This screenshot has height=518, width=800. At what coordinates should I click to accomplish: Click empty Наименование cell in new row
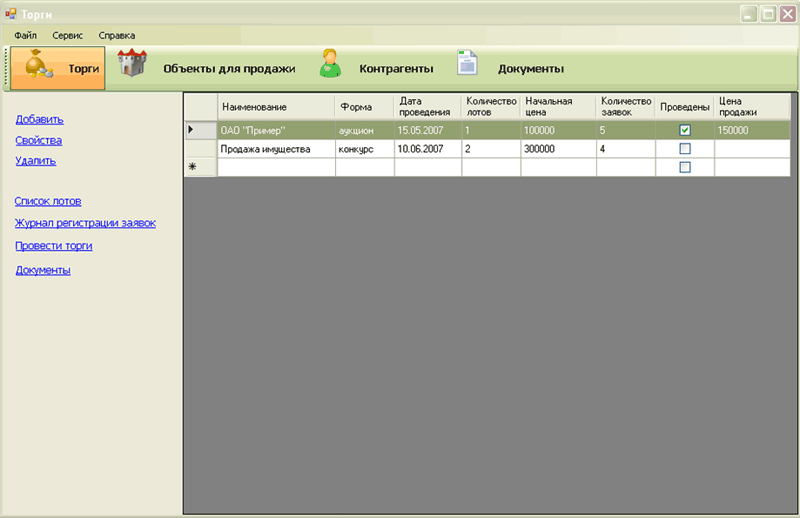[276, 167]
